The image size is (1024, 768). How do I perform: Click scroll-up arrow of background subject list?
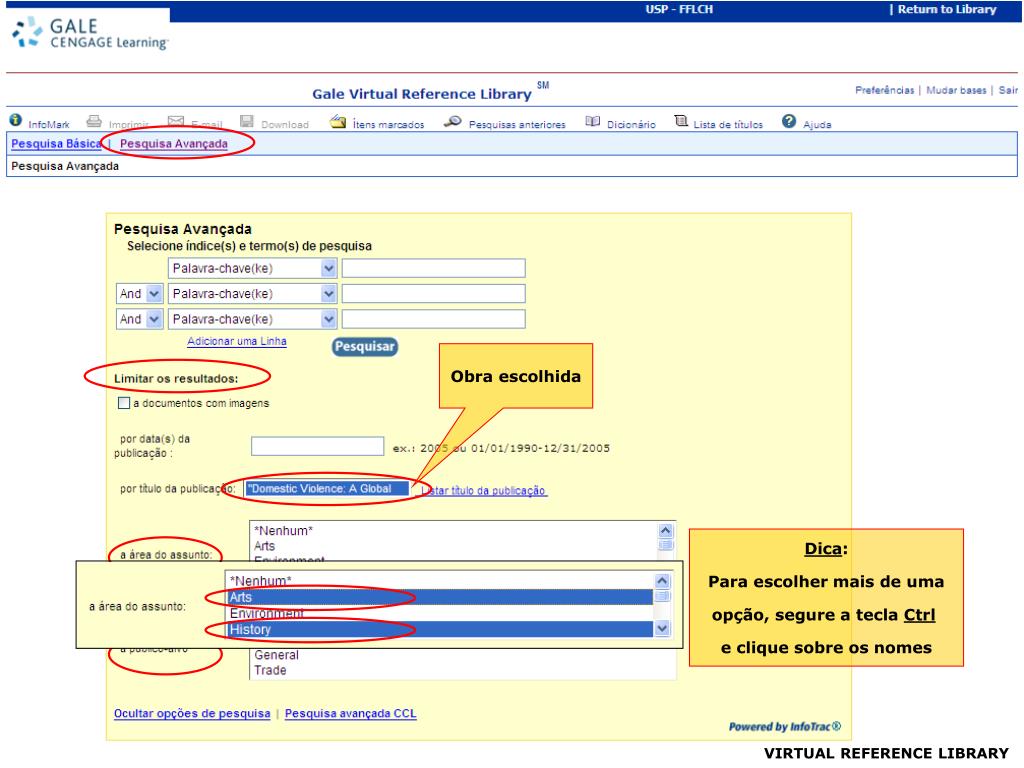665,530
